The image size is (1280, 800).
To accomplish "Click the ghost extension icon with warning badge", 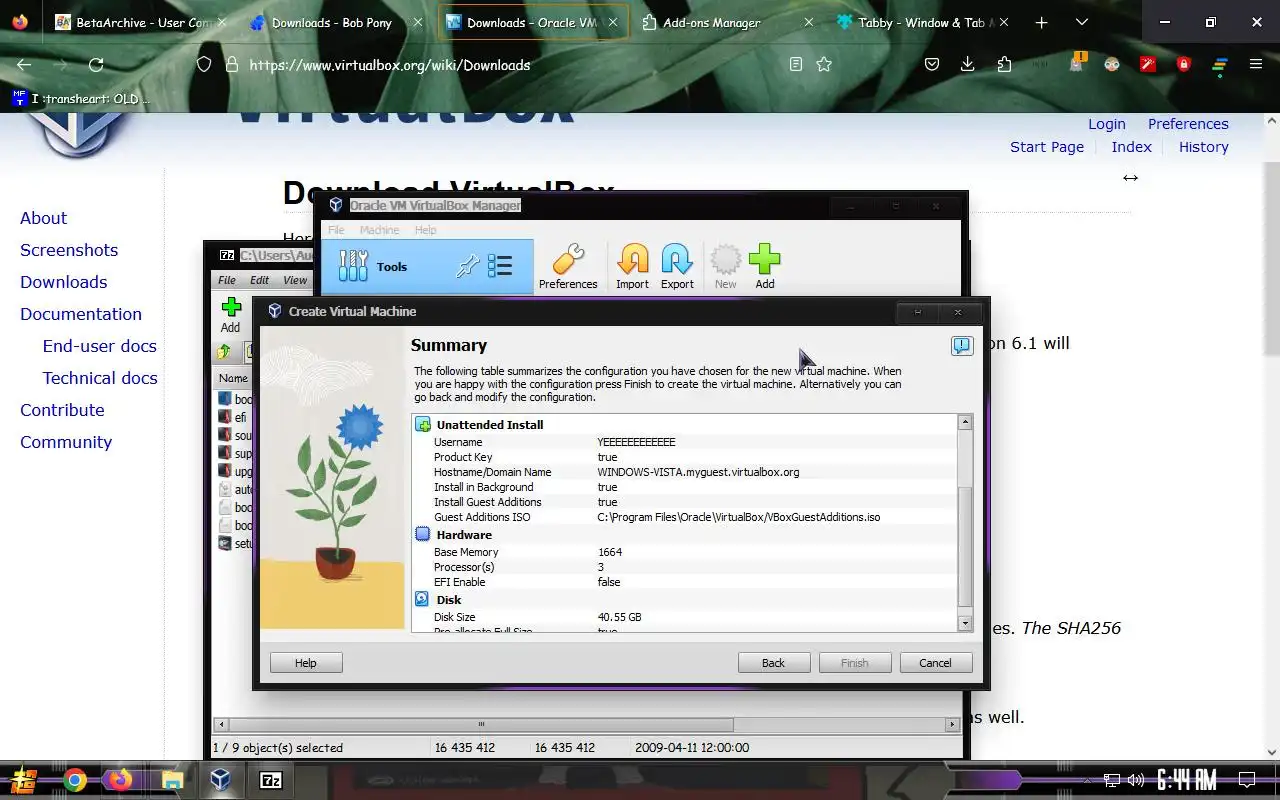I will click(1077, 63).
